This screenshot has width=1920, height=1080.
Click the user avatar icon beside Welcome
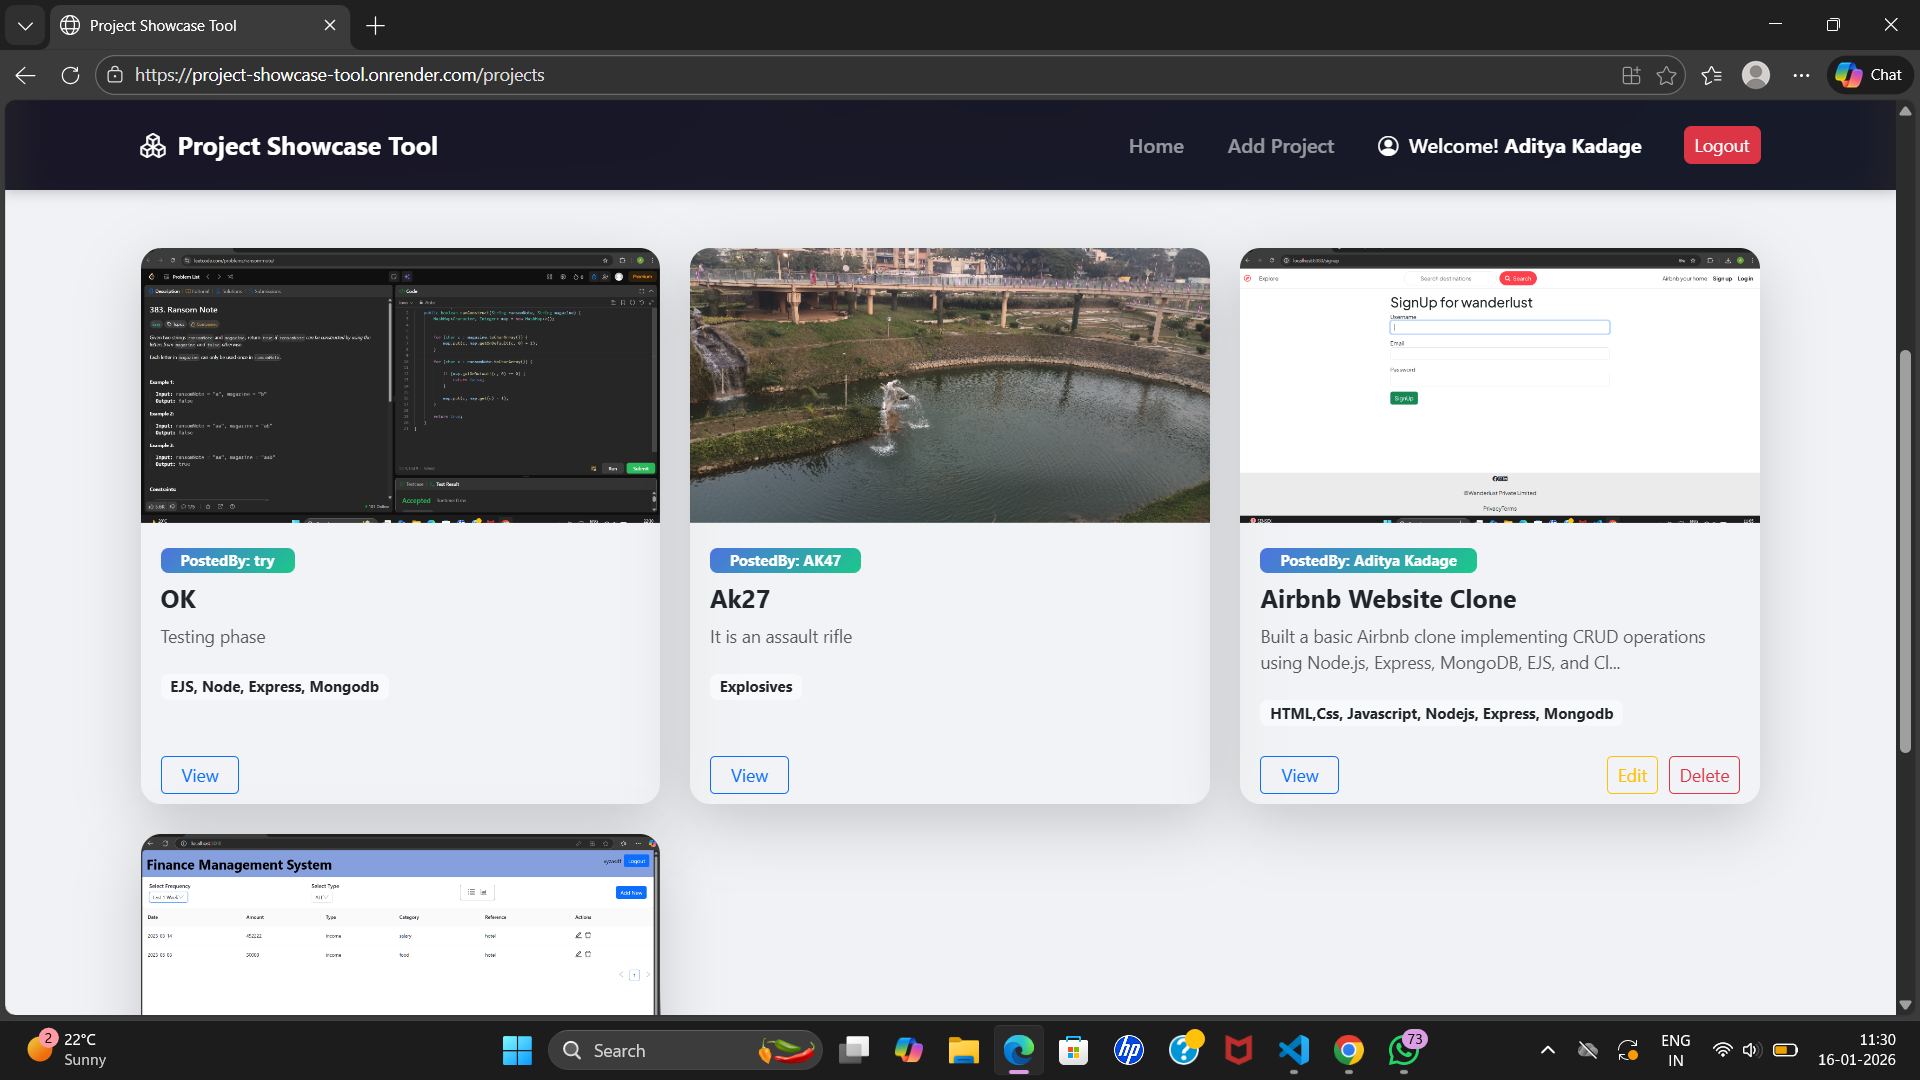click(x=1388, y=146)
